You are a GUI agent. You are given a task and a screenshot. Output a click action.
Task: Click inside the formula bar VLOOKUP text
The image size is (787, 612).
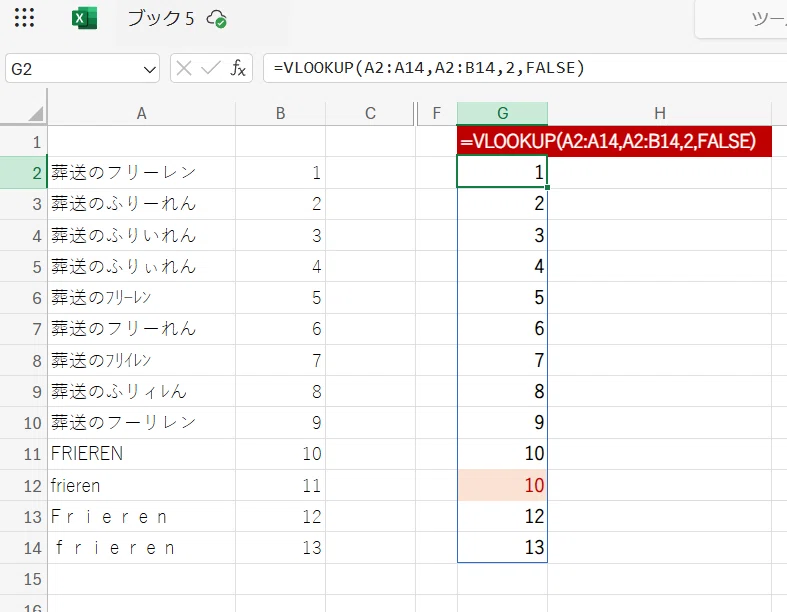click(x=429, y=68)
